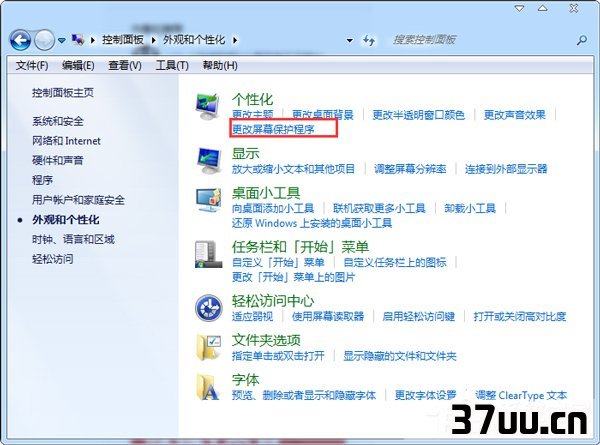Click 还原 Windows 上安装的桌面小工具 link

312,223
